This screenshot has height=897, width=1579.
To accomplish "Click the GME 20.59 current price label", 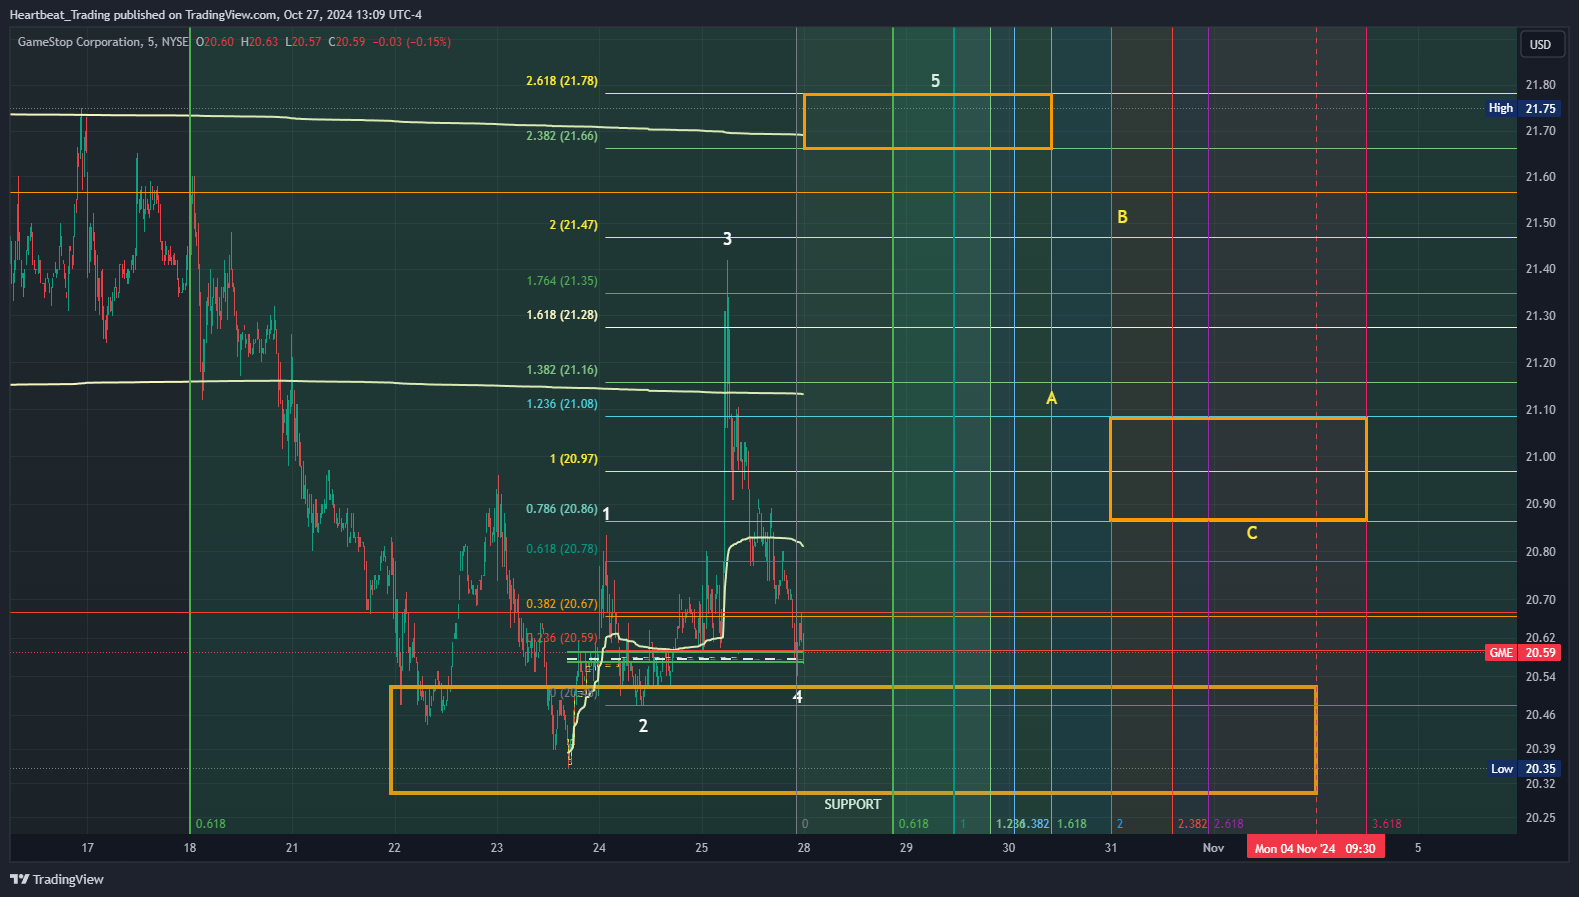I will click(x=1523, y=653).
